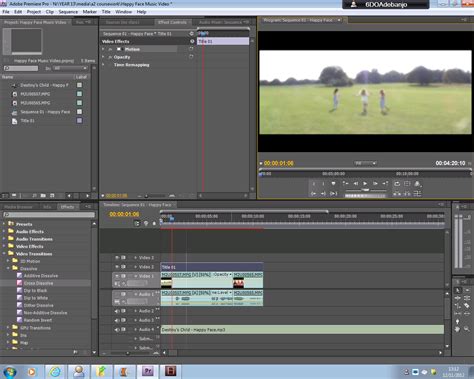Switch to the Info tab
The width and height of the screenshot is (474, 379).
tap(47, 207)
